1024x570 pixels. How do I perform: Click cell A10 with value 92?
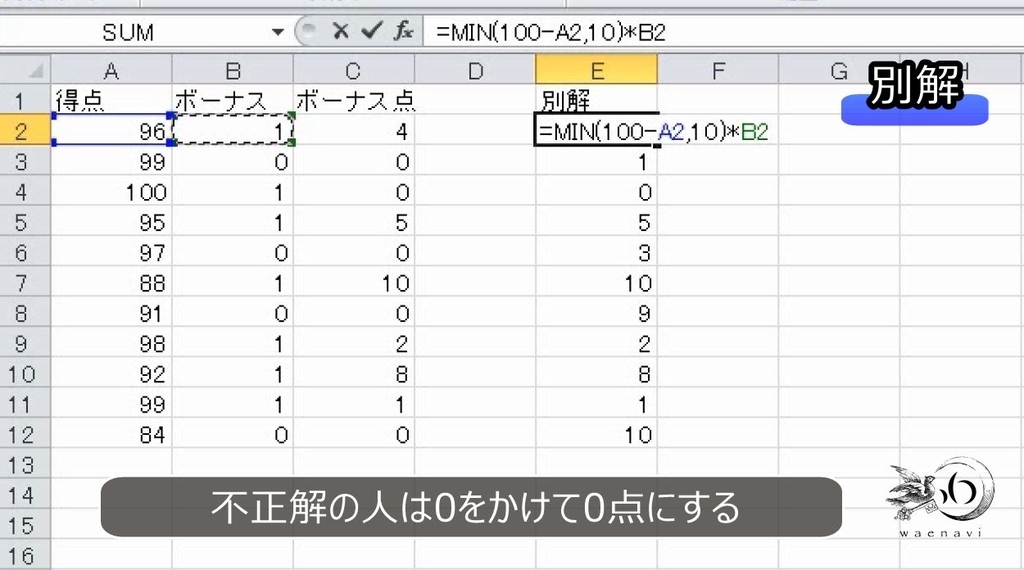pyautogui.click(x=111, y=374)
